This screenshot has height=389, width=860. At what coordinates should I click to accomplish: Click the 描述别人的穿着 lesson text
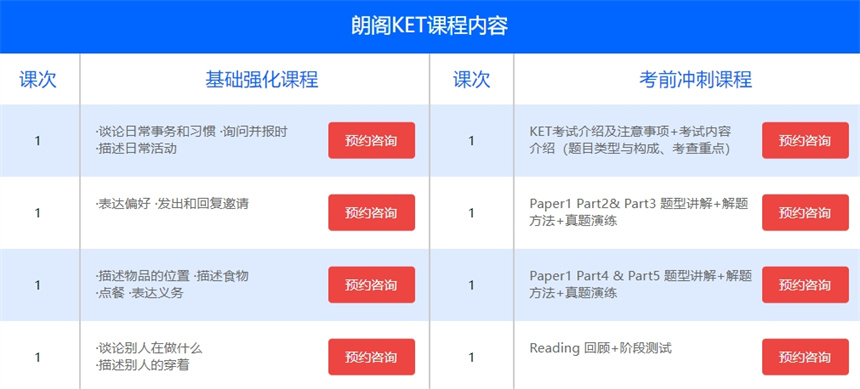point(142,365)
